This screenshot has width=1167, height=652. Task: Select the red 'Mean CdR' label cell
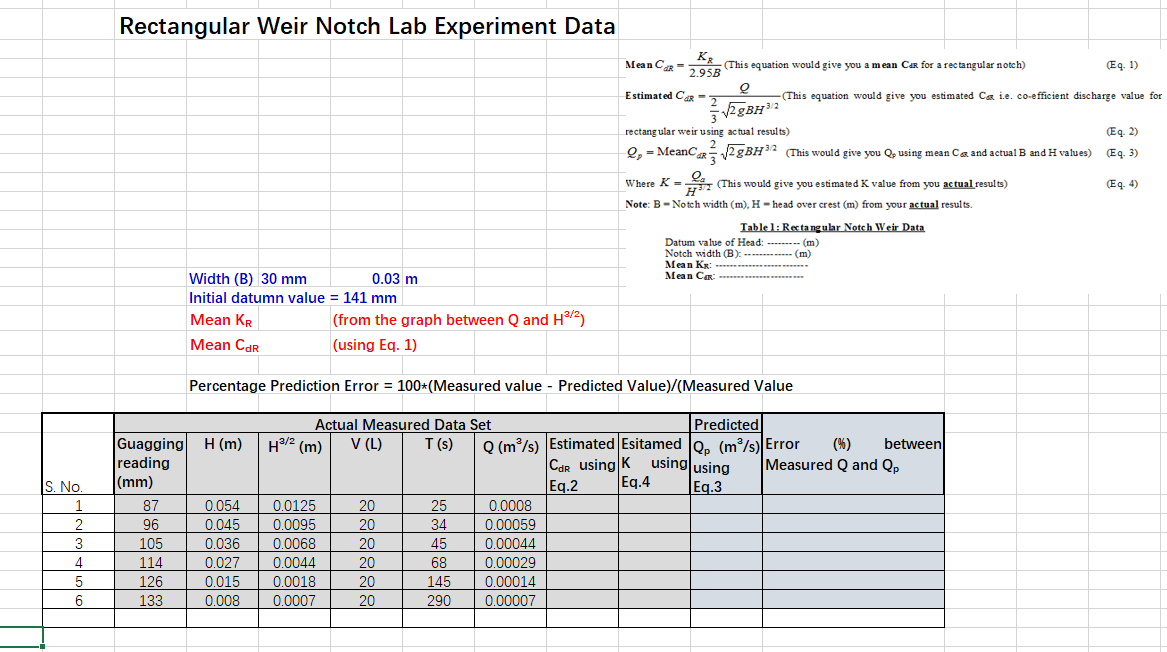tap(224, 345)
